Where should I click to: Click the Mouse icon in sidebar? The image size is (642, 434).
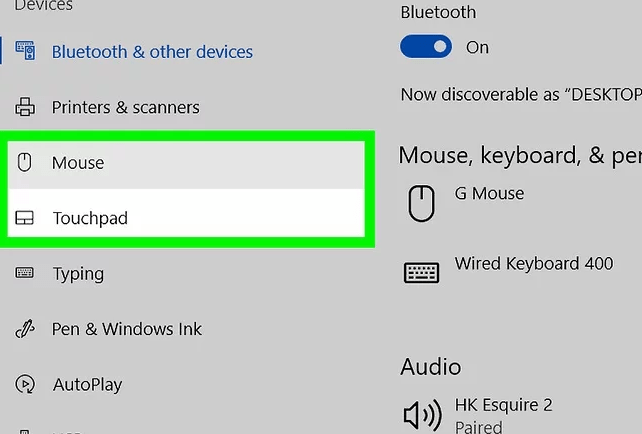point(24,162)
